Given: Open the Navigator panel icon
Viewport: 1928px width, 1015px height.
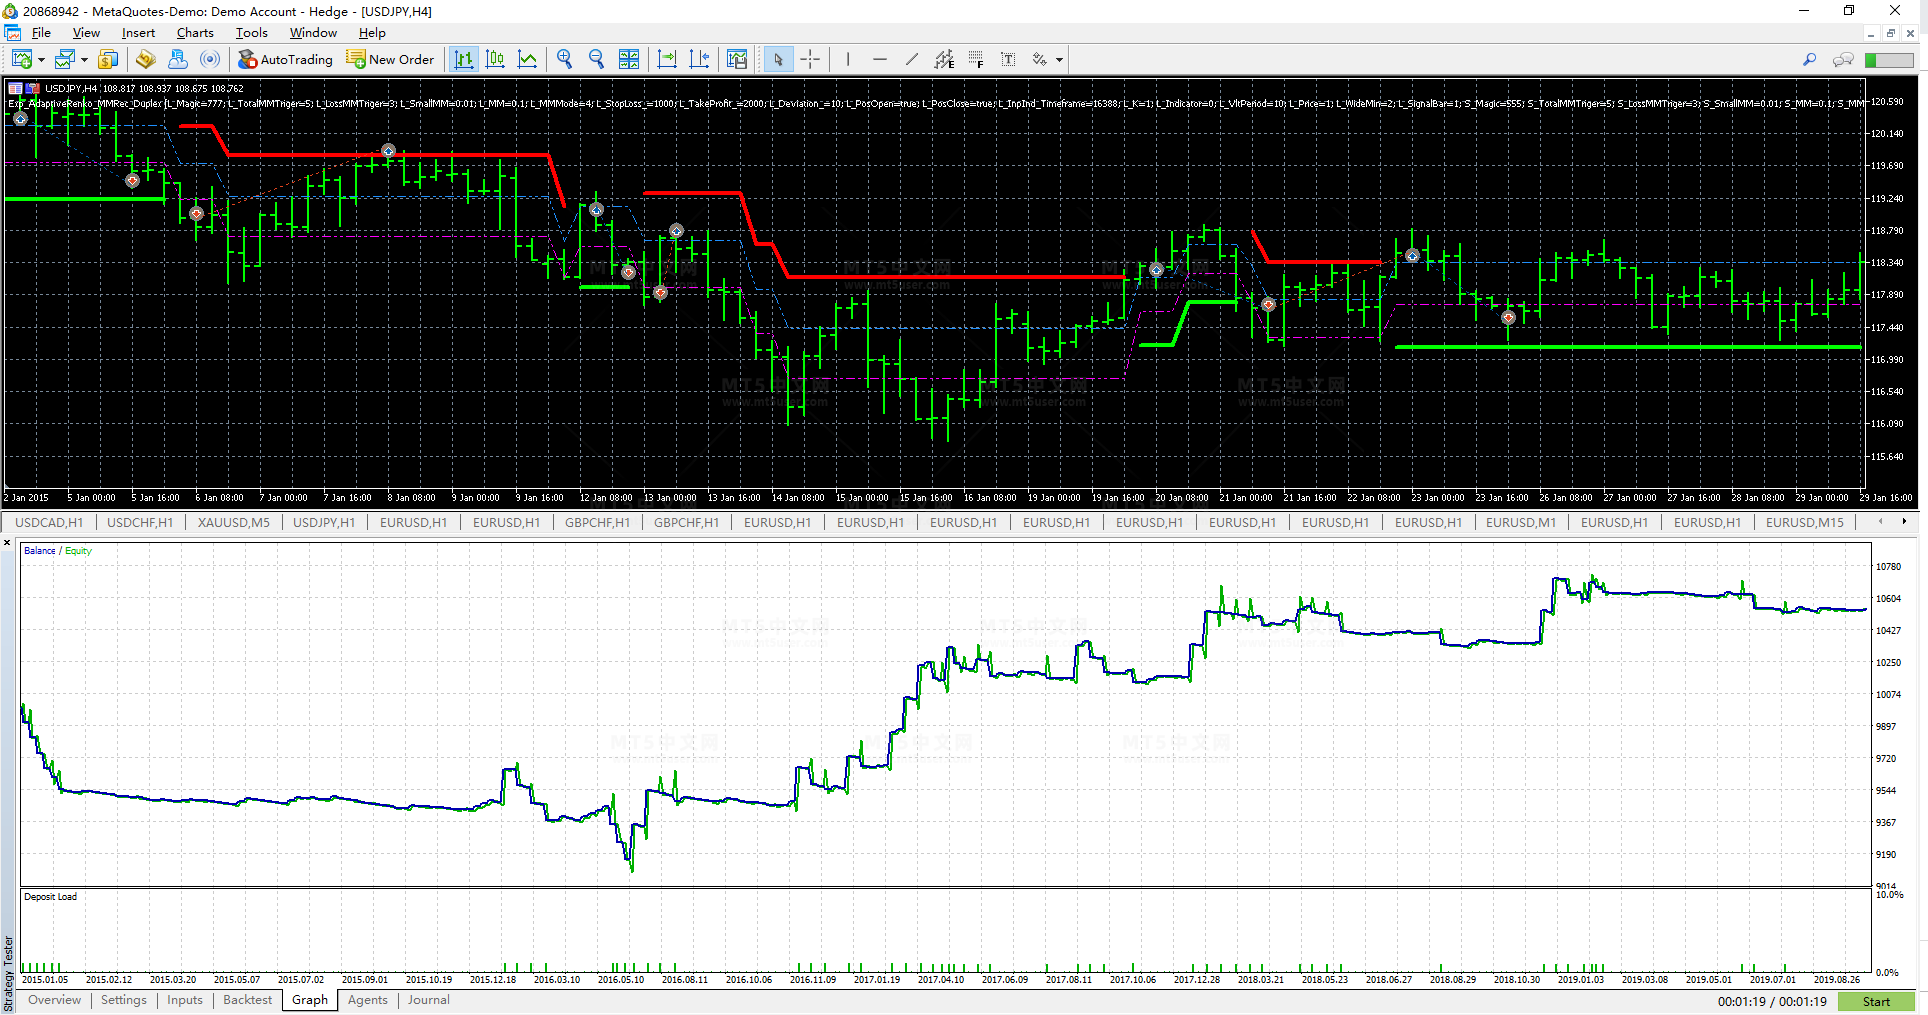Looking at the screenshot, I should point(178,59).
